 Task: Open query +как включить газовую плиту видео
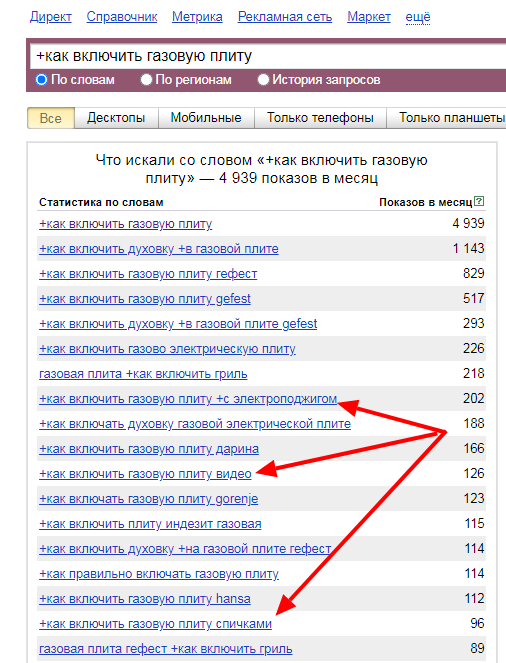pos(145,474)
